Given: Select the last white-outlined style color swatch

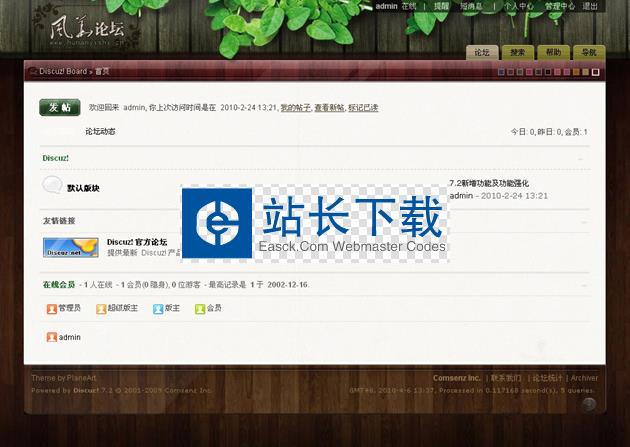Looking at the screenshot, I should tap(596, 72).
